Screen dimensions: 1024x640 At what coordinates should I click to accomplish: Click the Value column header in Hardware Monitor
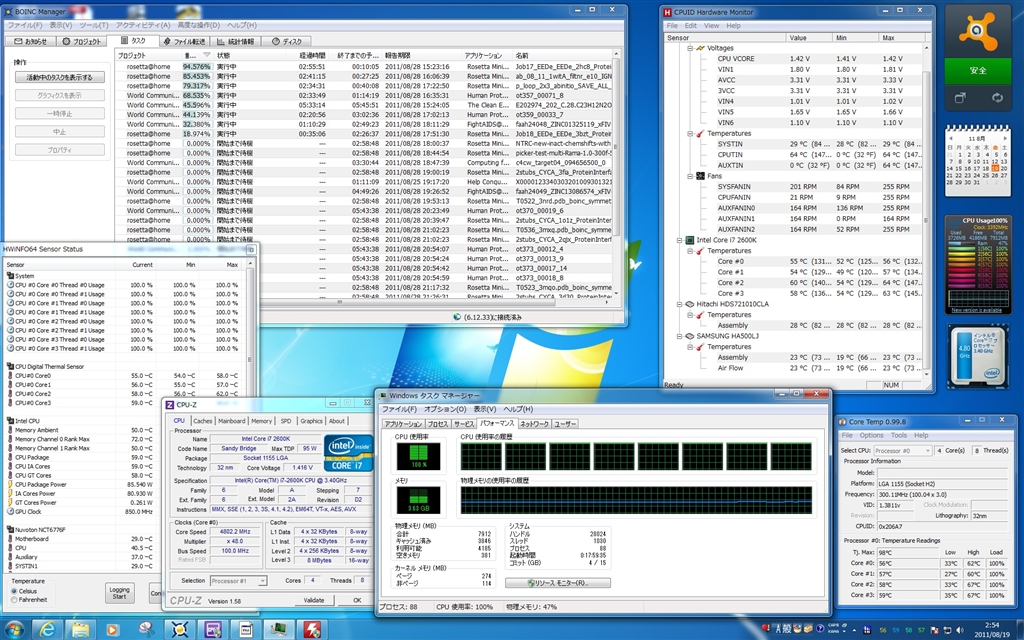click(810, 37)
